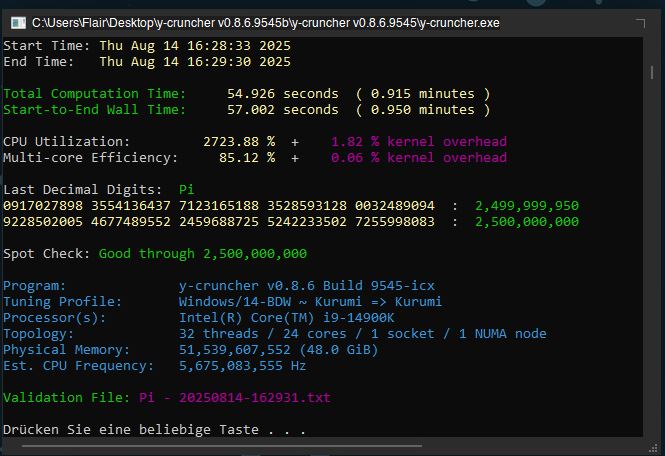Click the horizontal scrollbar at the bottom
This screenshot has width=665, height=456.
tap(222, 445)
